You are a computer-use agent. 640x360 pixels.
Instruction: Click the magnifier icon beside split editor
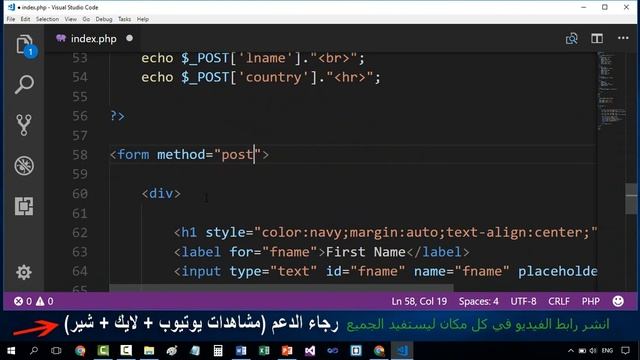(x=571, y=38)
